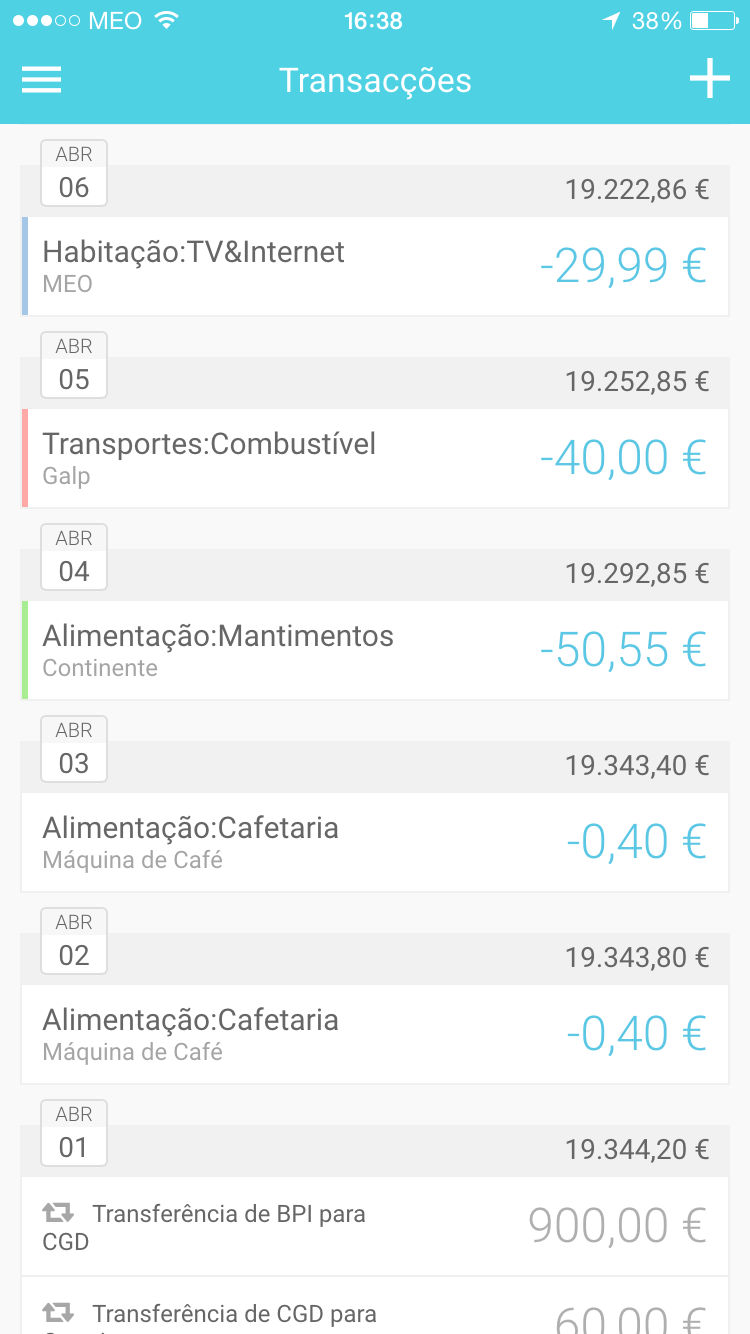Tap the battery indicator icon
750x1334 pixels.
713,20
